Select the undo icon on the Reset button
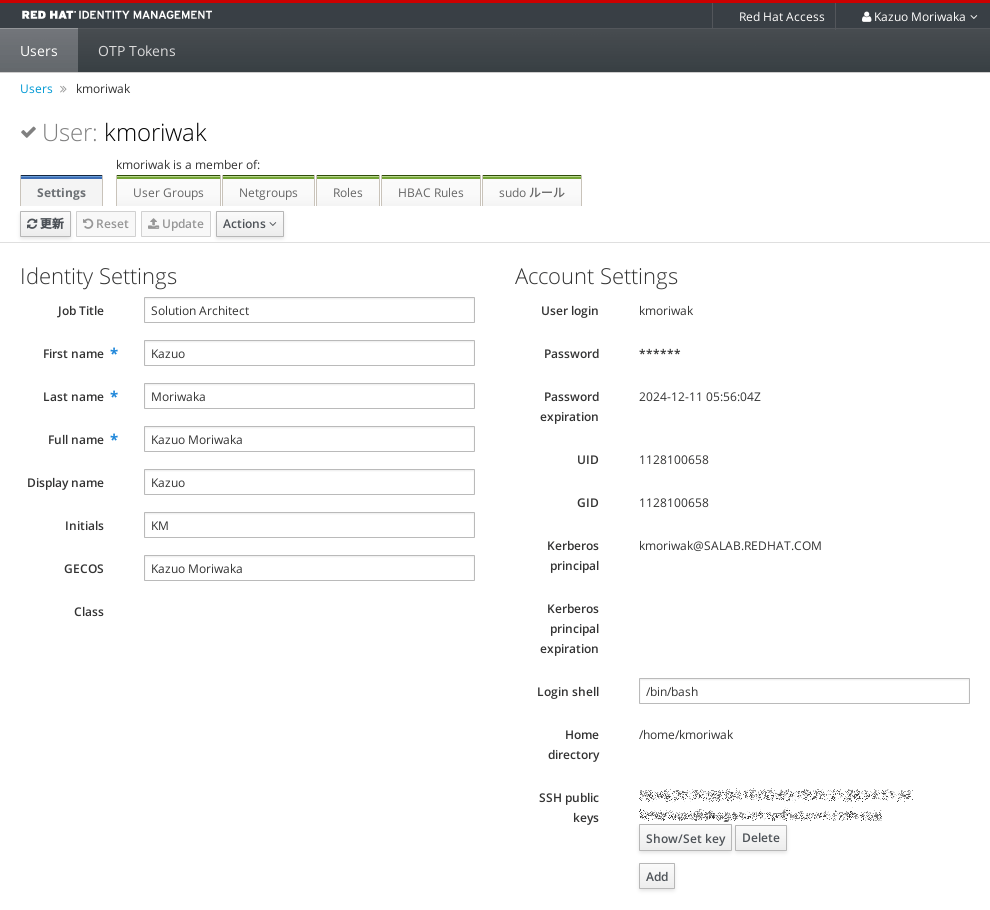This screenshot has width=990, height=910. [87, 223]
